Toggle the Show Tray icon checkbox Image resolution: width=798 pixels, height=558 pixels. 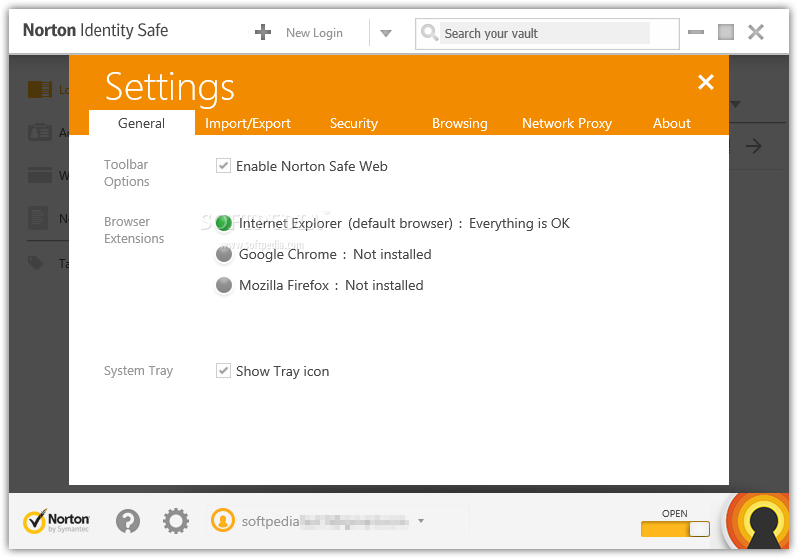tap(223, 370)
